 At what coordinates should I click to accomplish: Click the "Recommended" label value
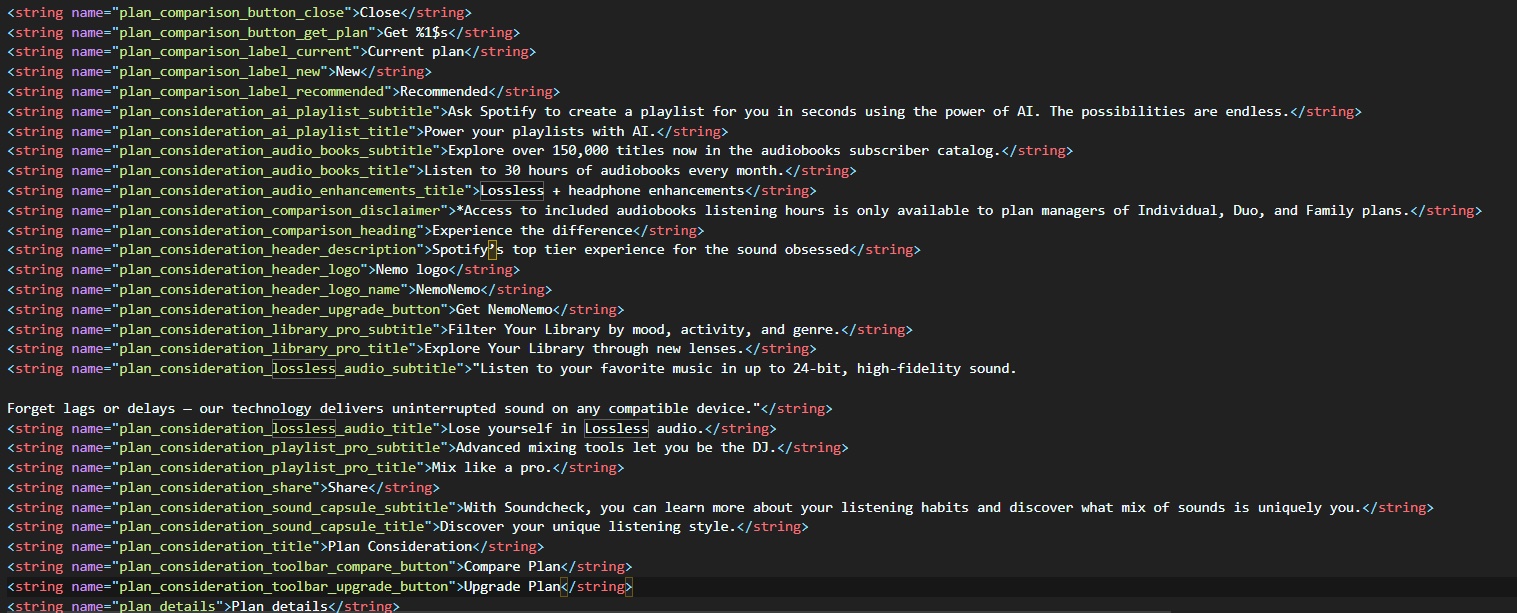[444, 92]
